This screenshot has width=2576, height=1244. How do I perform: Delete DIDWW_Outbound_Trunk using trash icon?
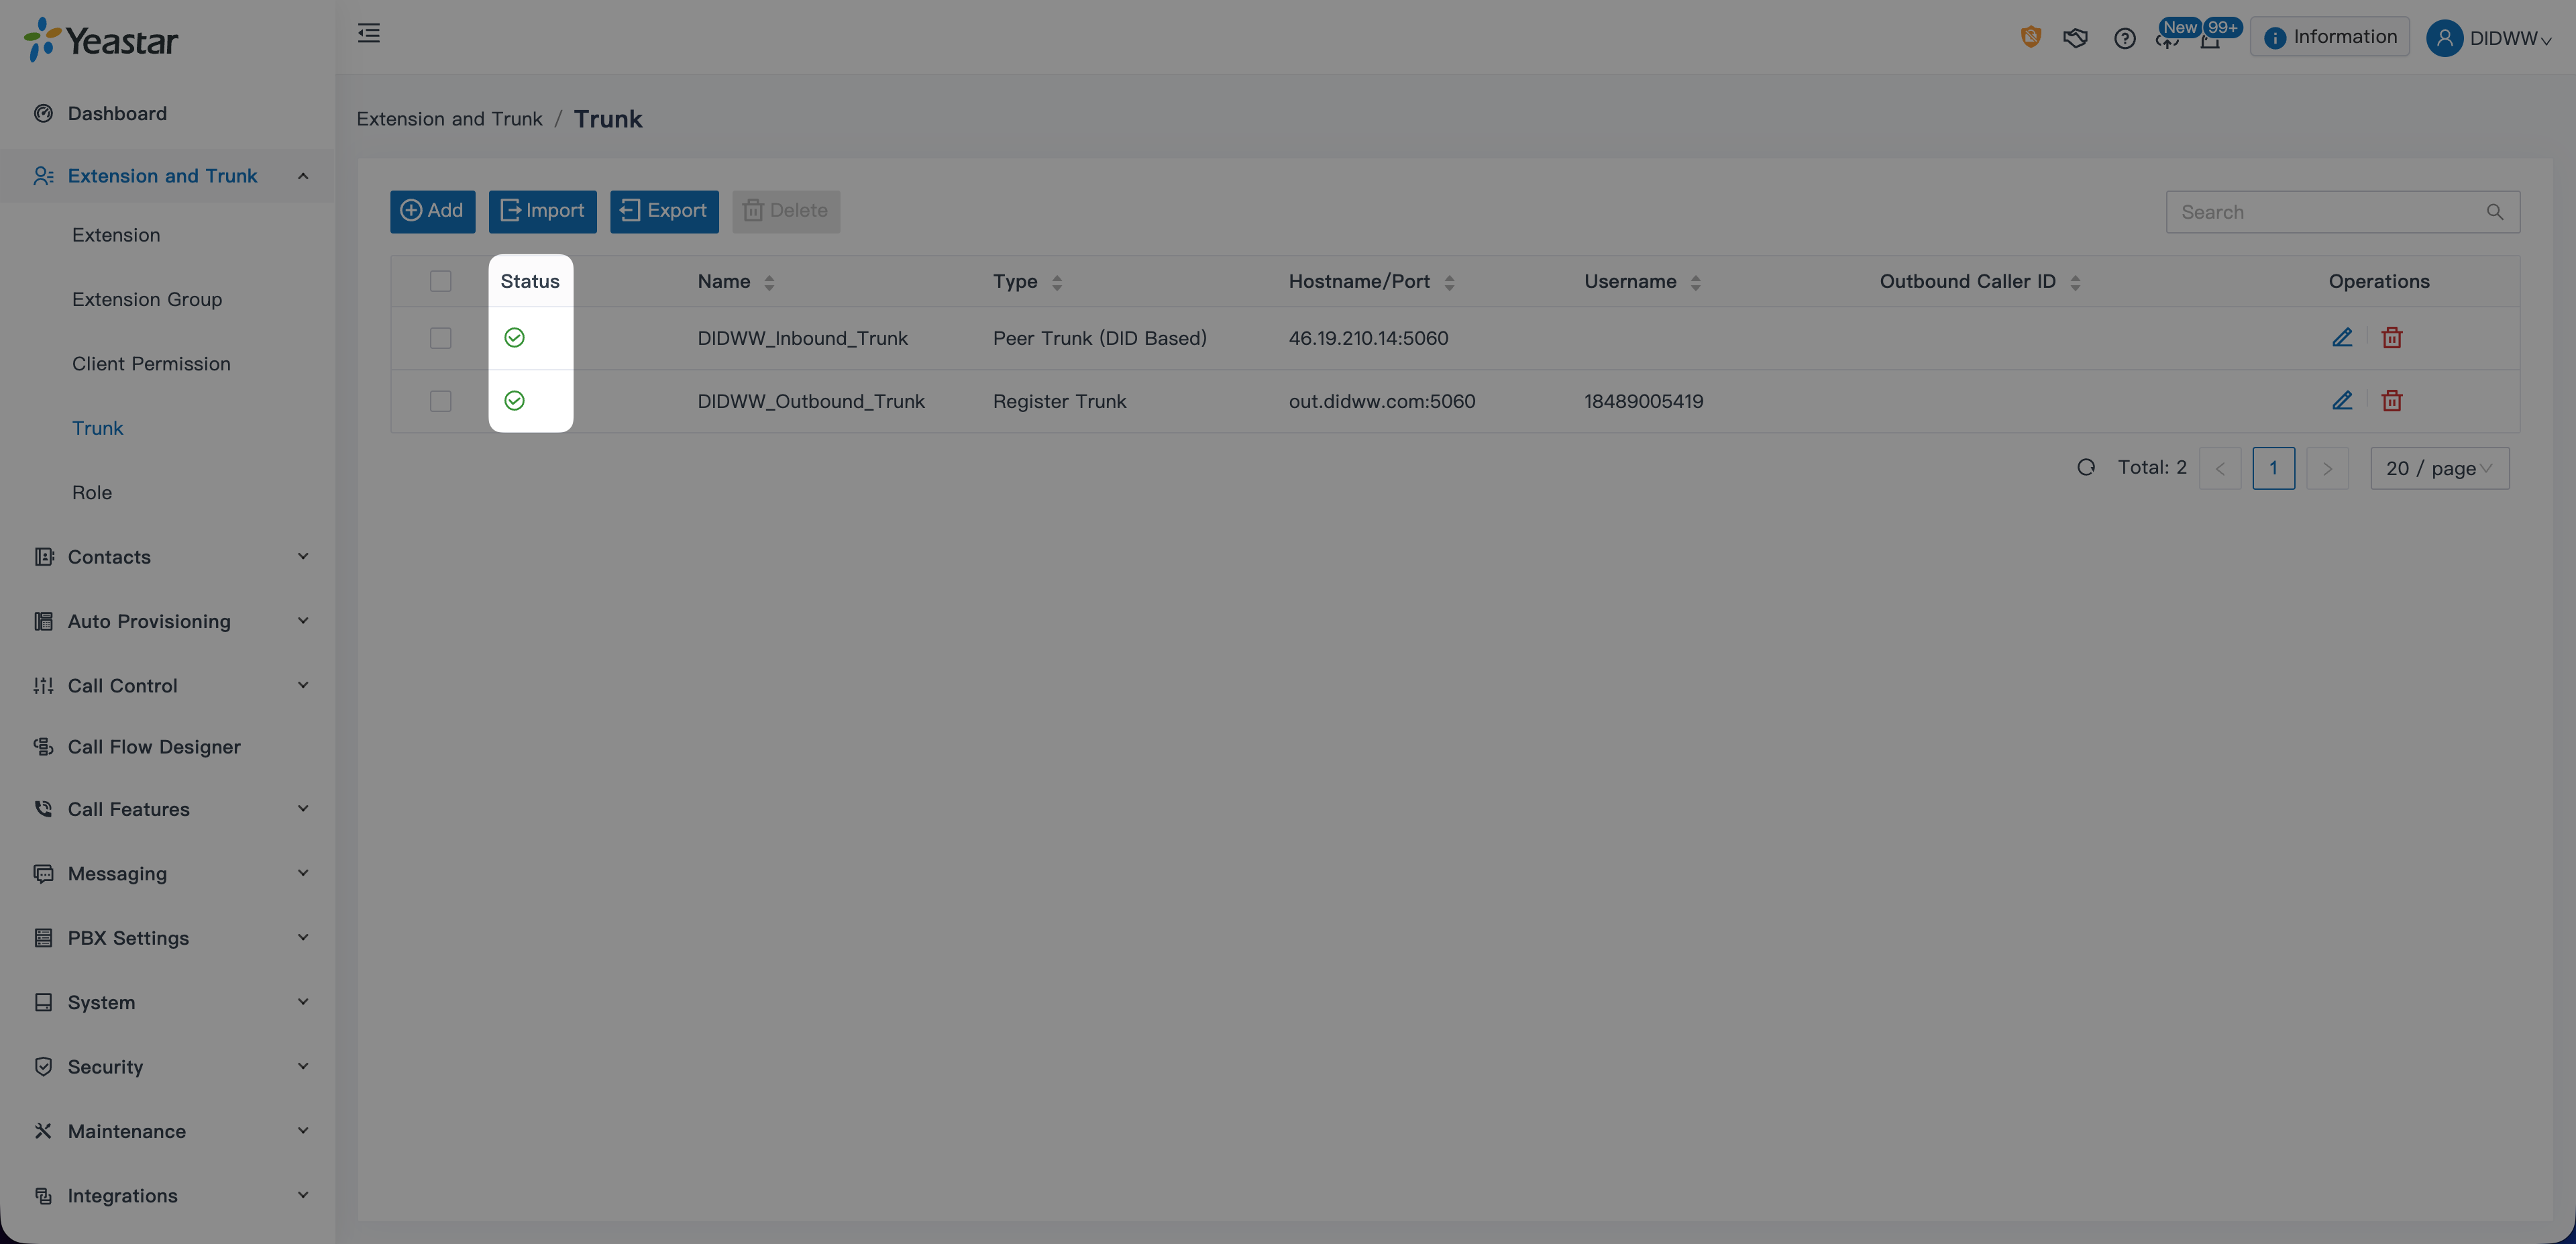click(x=2391, y=401)
